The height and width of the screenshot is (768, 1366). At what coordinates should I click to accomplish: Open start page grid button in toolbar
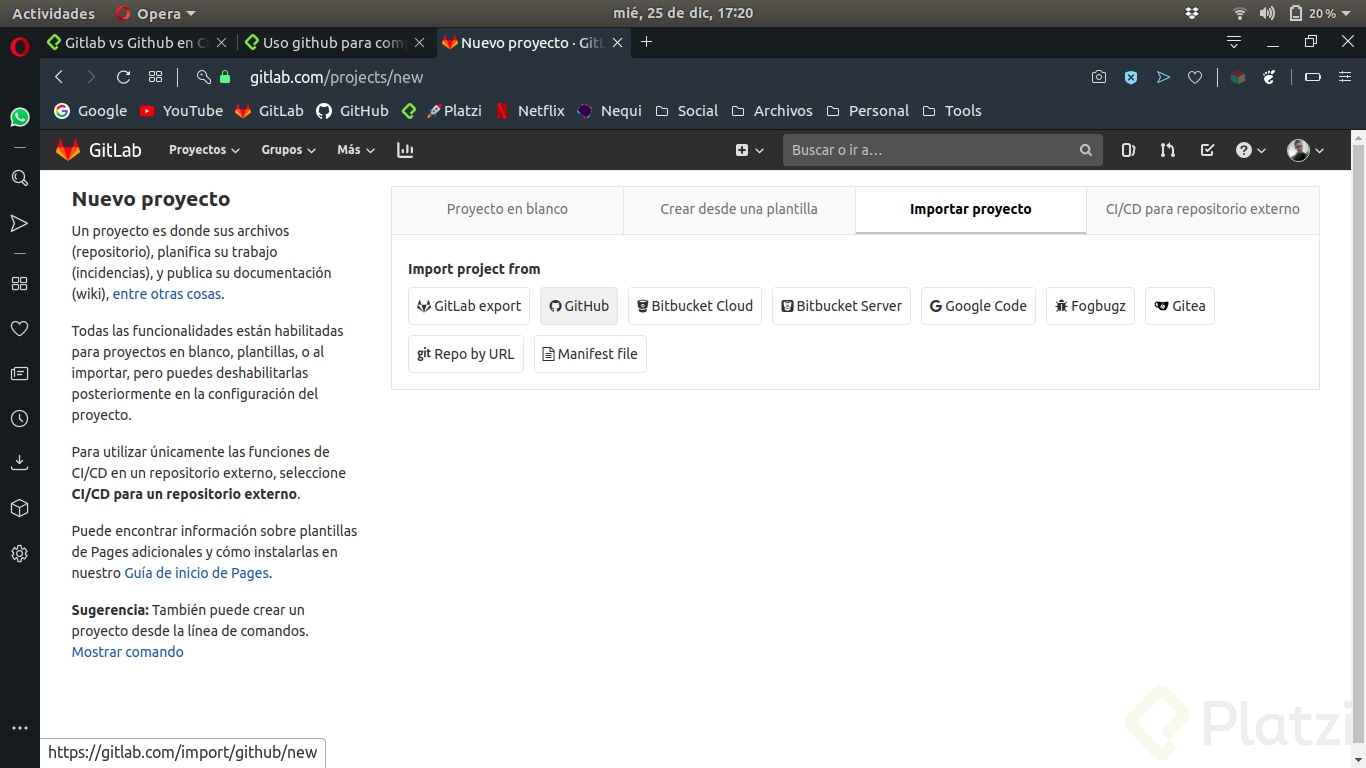(x=155, y=77)
